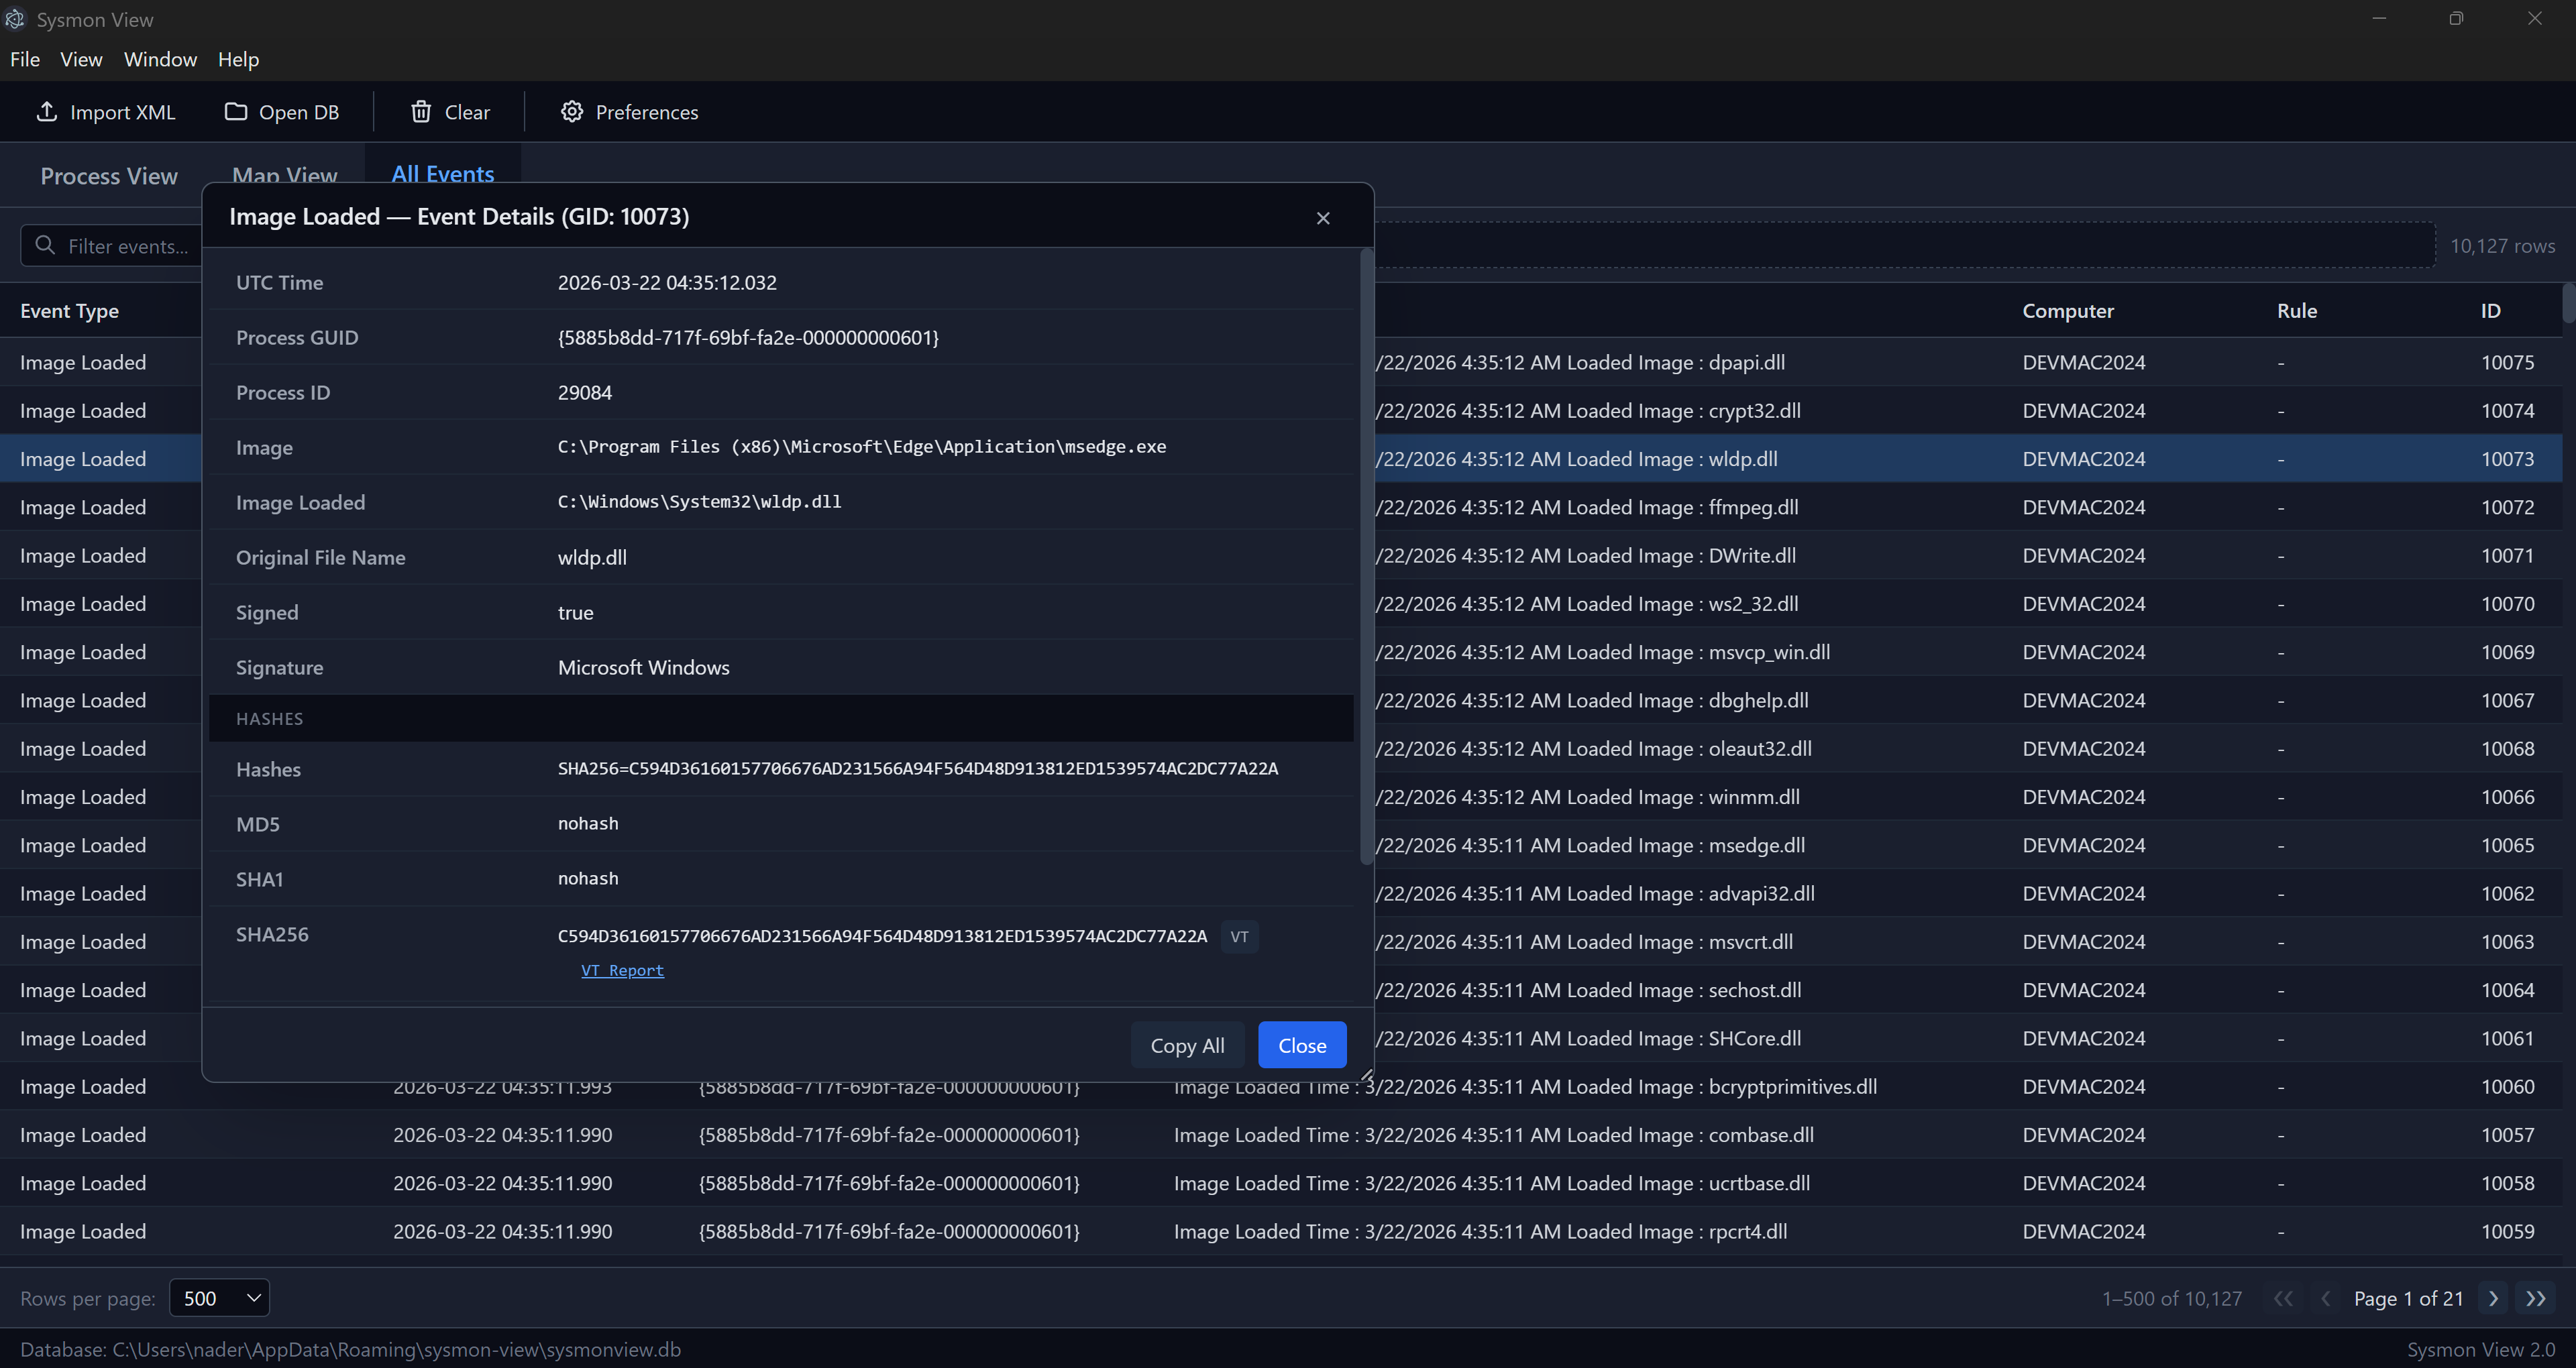The height and width of the screenshot is (1368, 2576).
Task: Switch to the Process View tab
Action: 109,176
